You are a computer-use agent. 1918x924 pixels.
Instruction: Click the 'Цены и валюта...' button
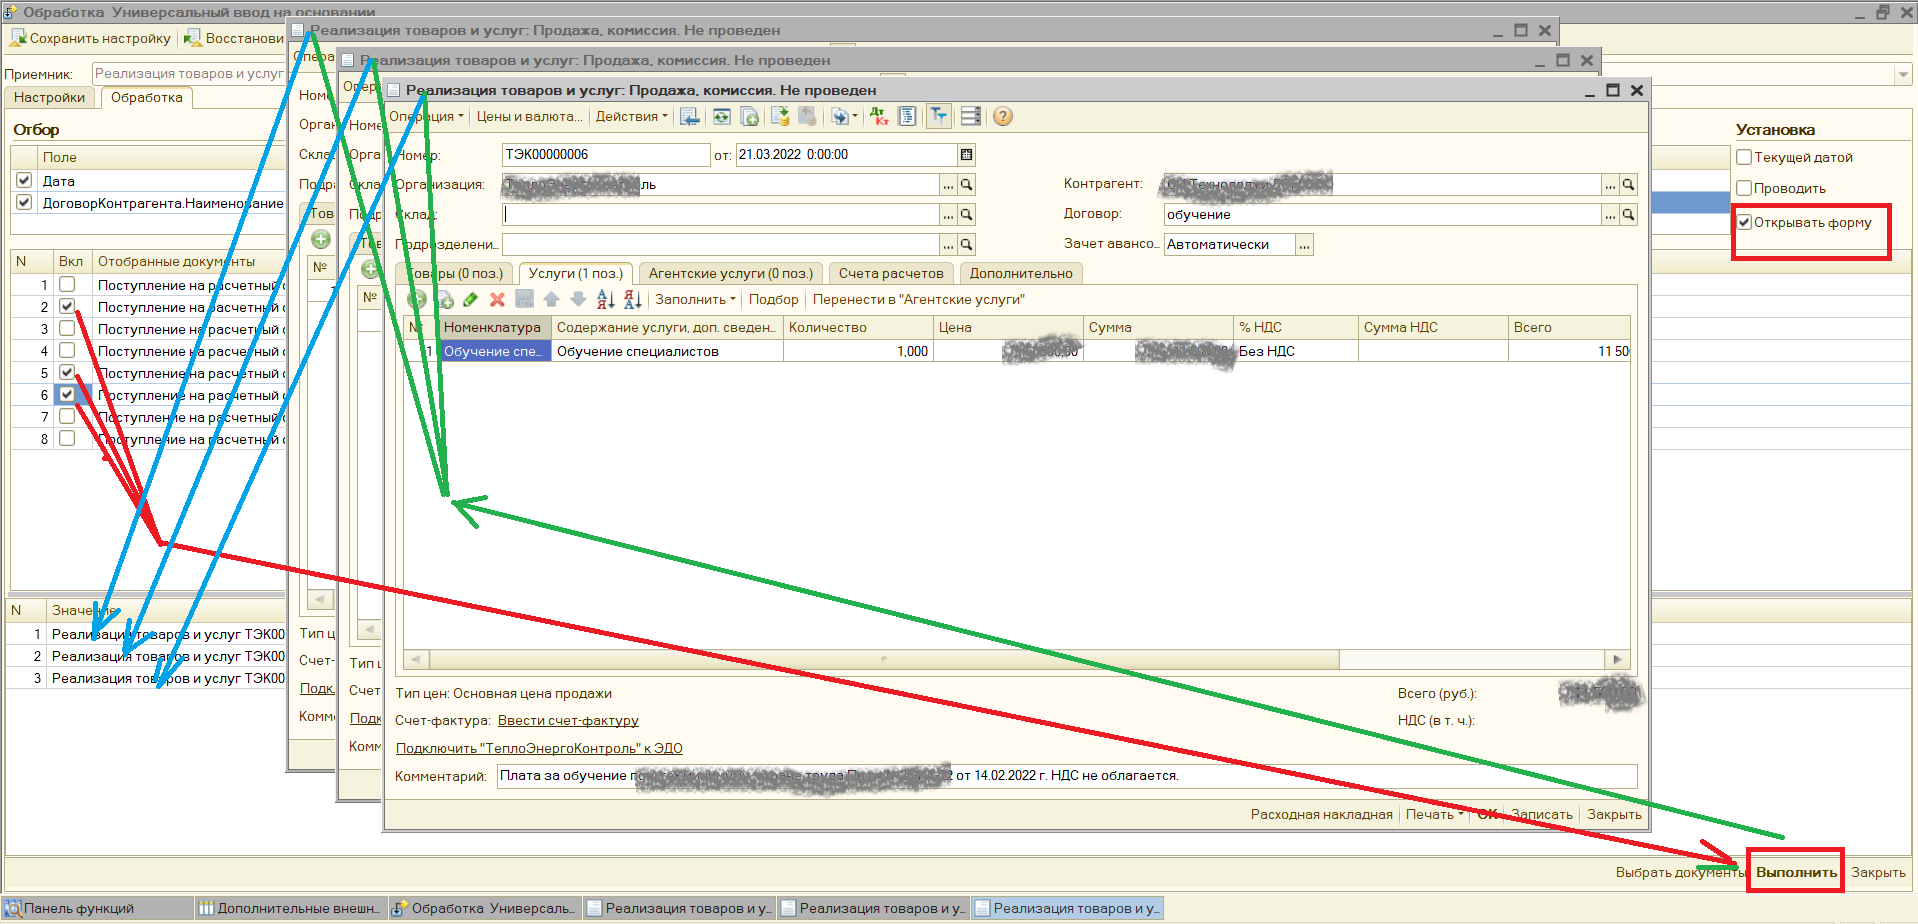(529, 117)
